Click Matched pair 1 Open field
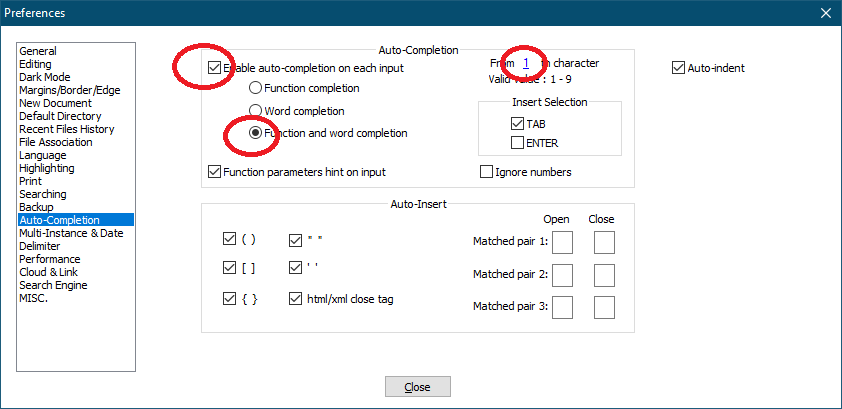842x409 pixels. [563, 243]
